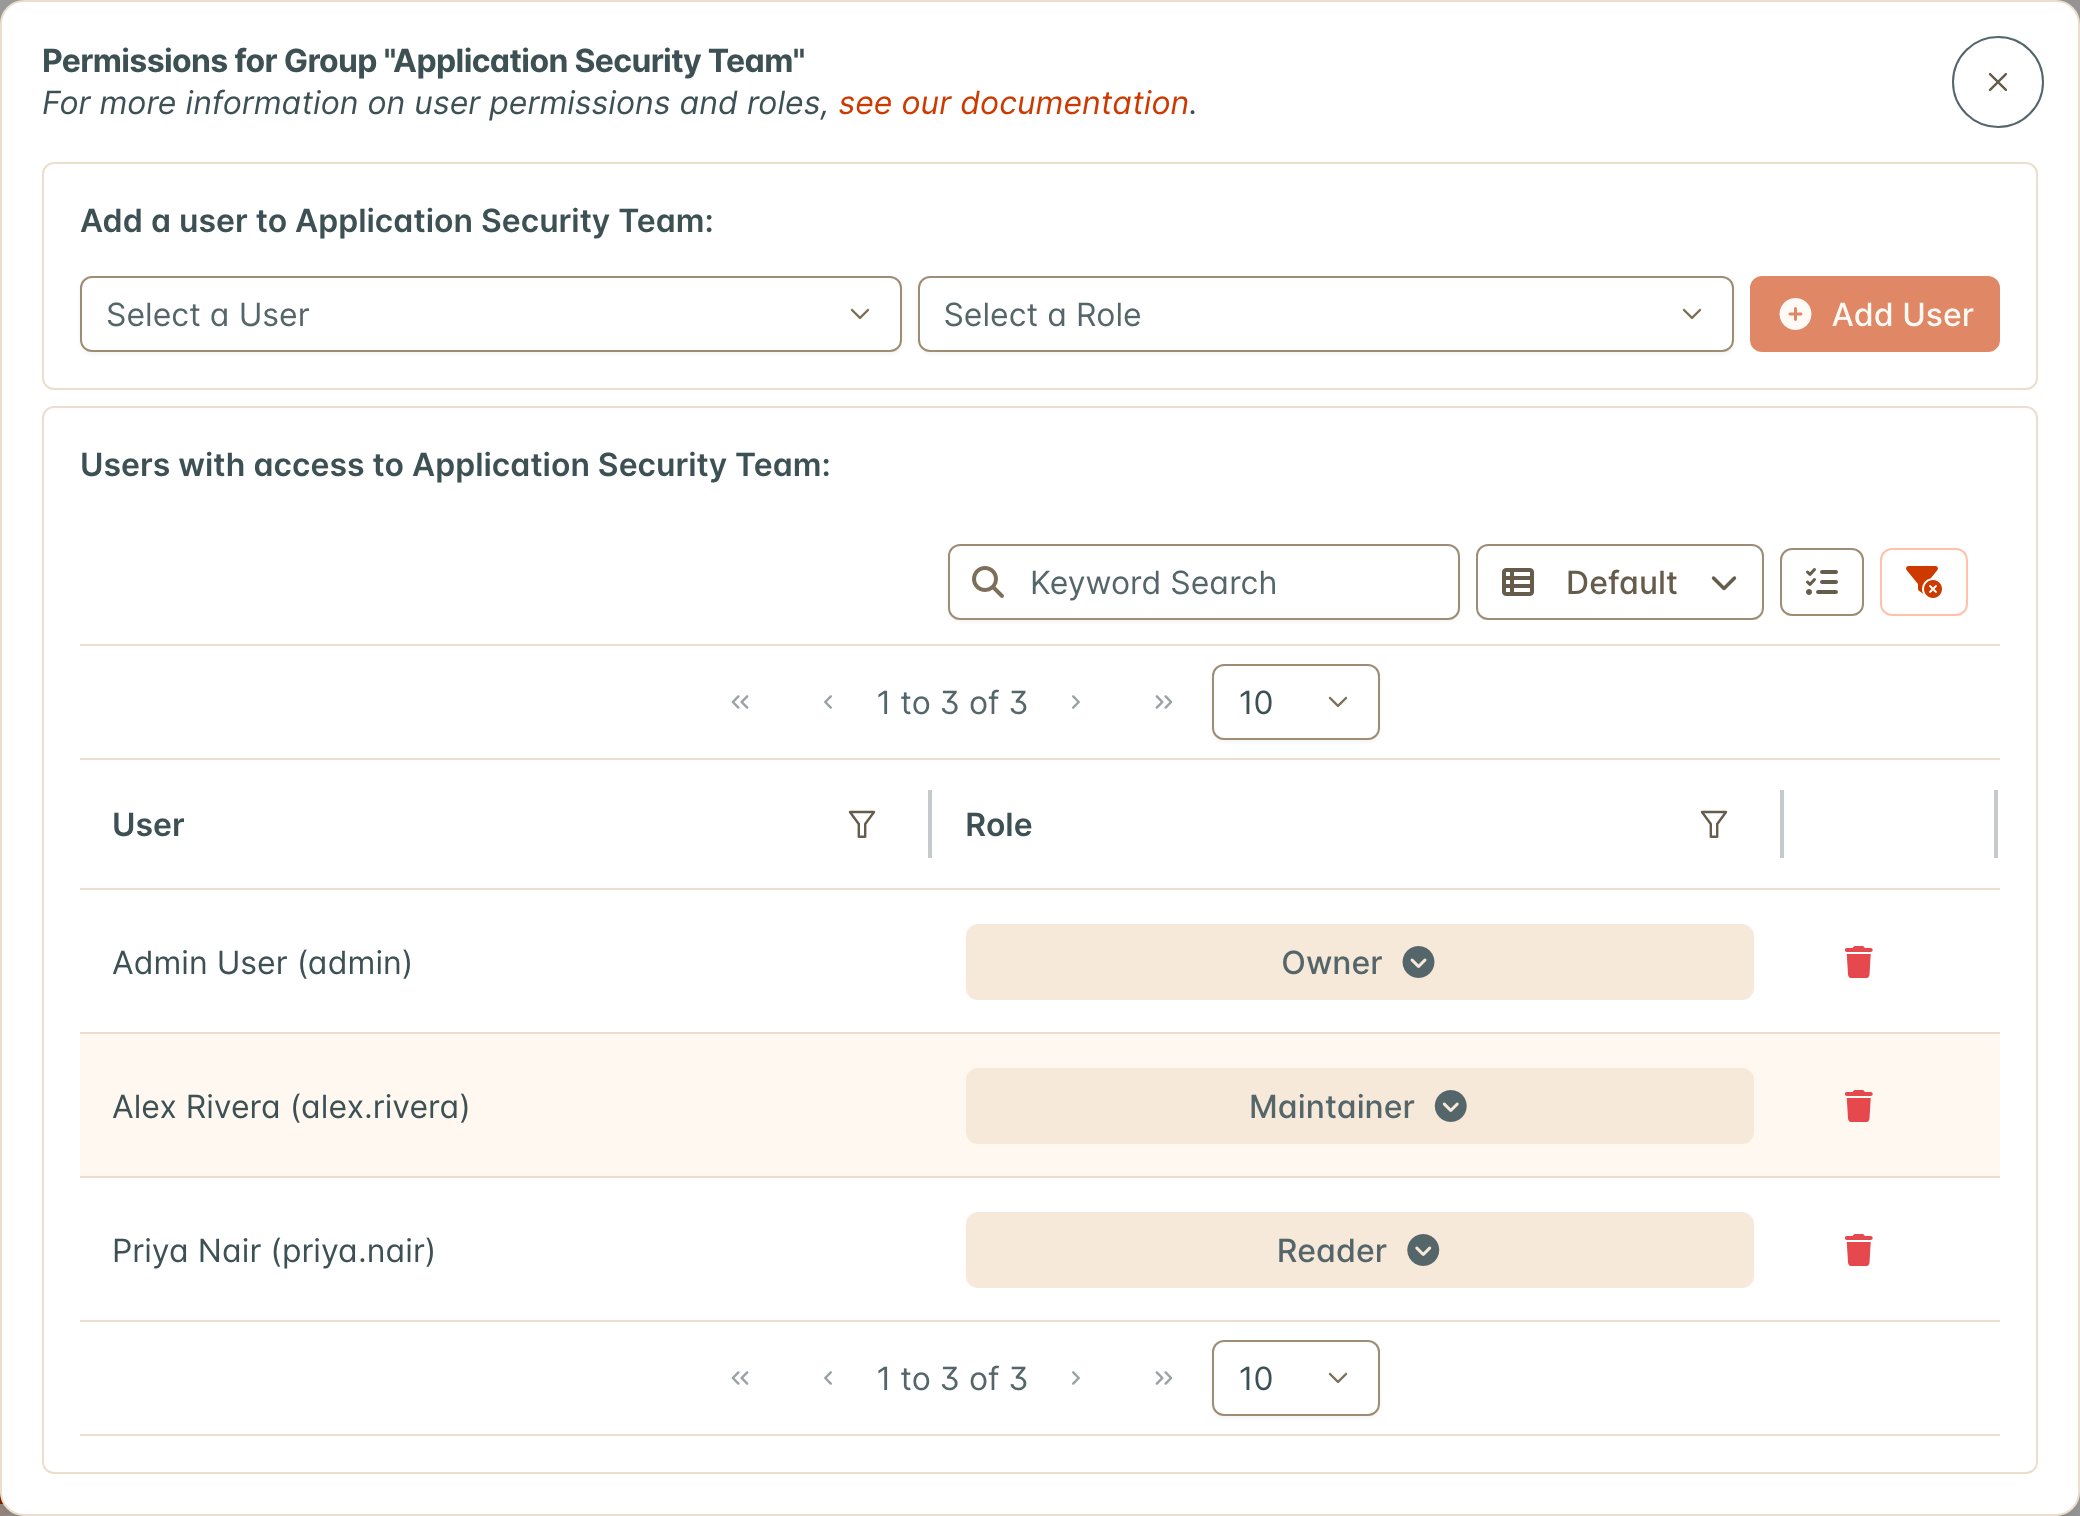
Task: Change Alex Rivera's Maintainer role
Action: [x=1359, y=1106]
